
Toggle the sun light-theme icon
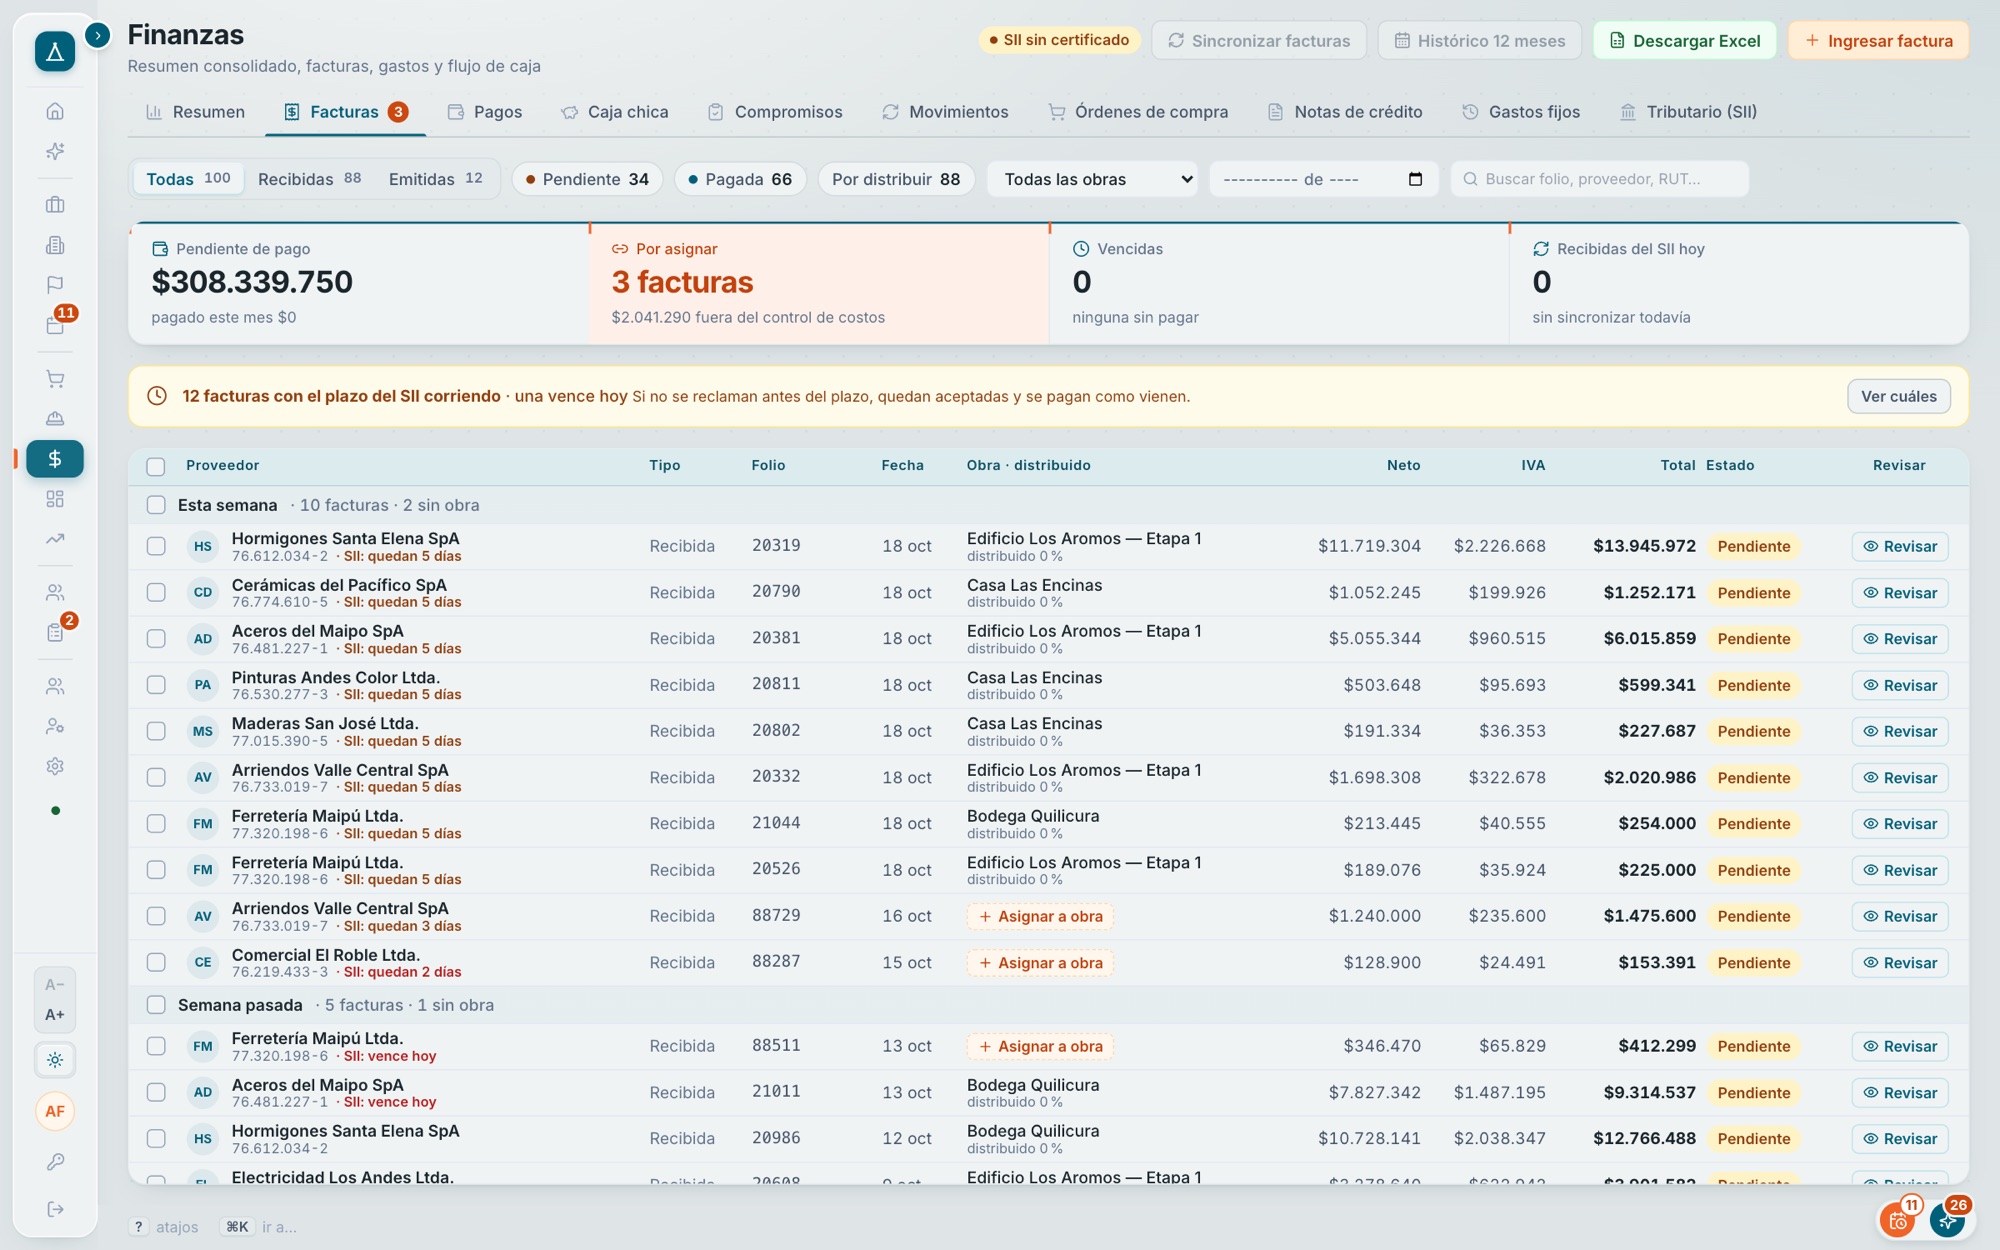(55, 1060)
